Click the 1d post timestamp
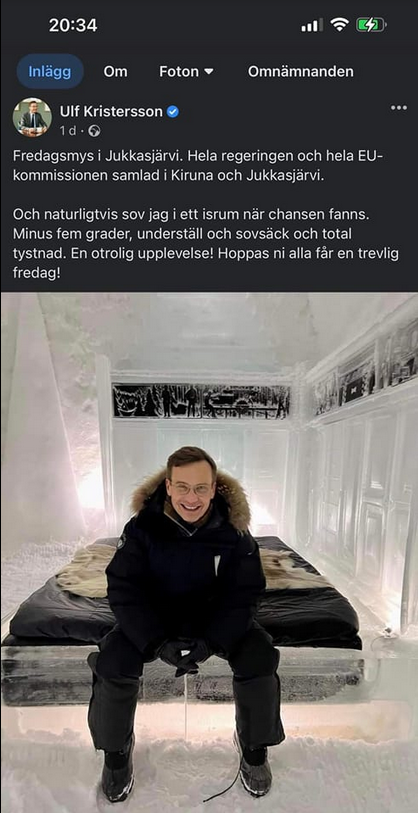This screenshot has width=418, height=813. pyautogui.click(x=67, y=131)
